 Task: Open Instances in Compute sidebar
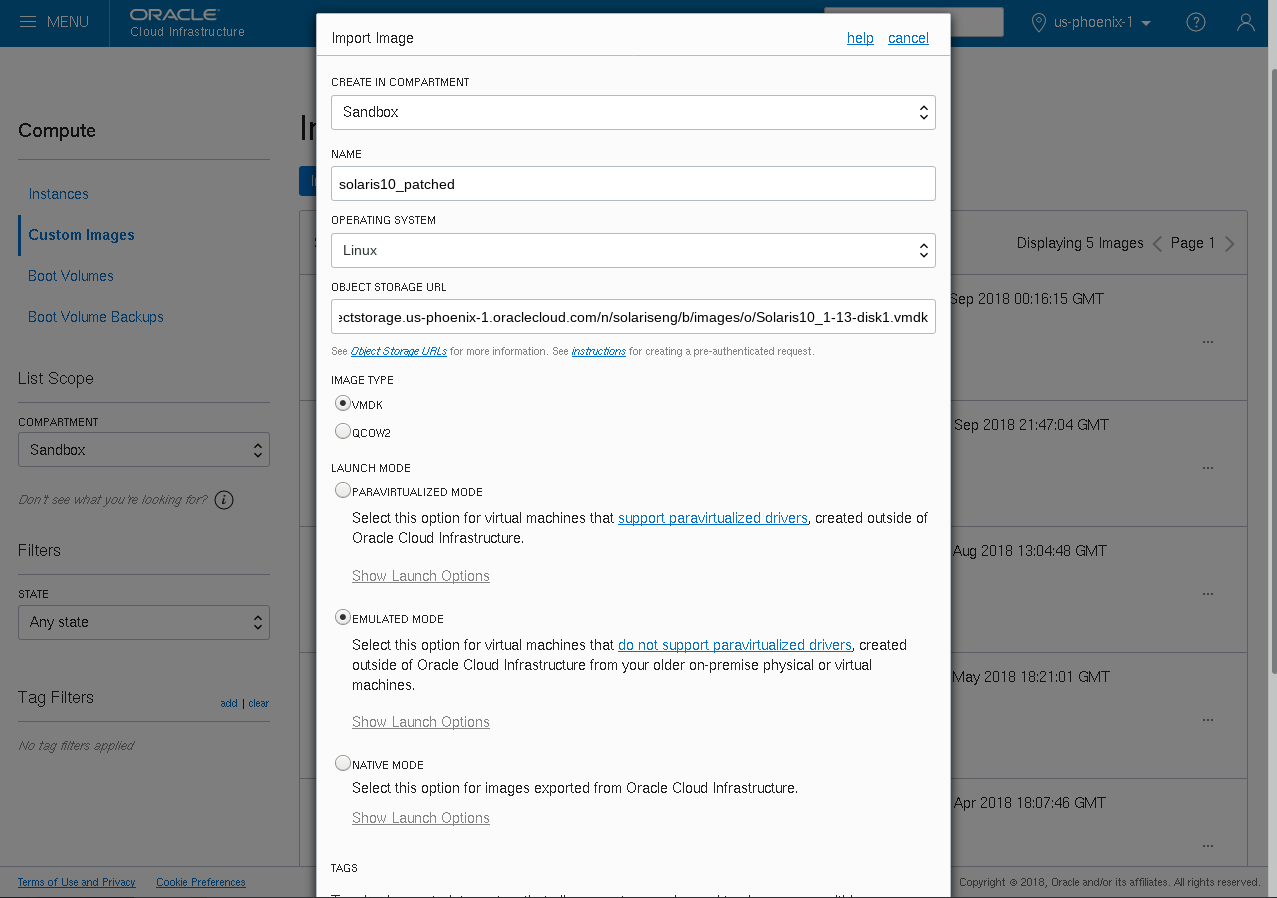[x=59, y=194]
